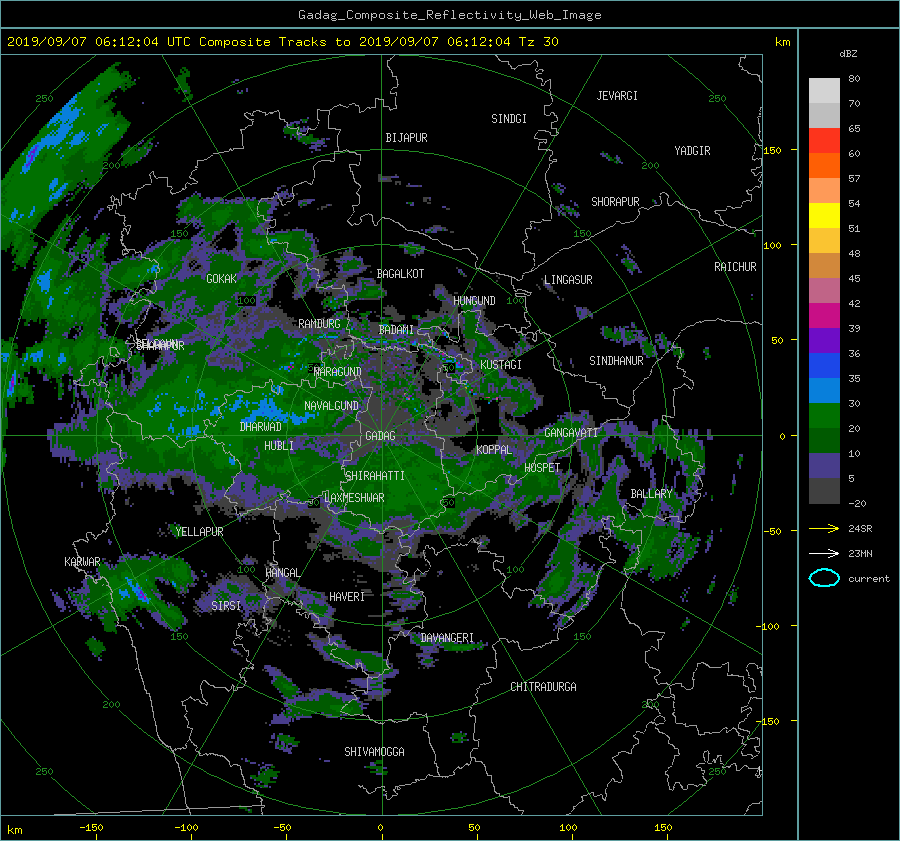
Task: Click the Gadag_Composite_Reflectivity_Web_Image title
Action: click(449, 15)
